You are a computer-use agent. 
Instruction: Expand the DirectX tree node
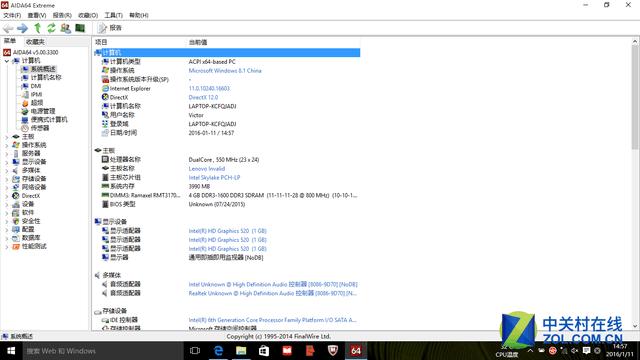coord(7,196)
